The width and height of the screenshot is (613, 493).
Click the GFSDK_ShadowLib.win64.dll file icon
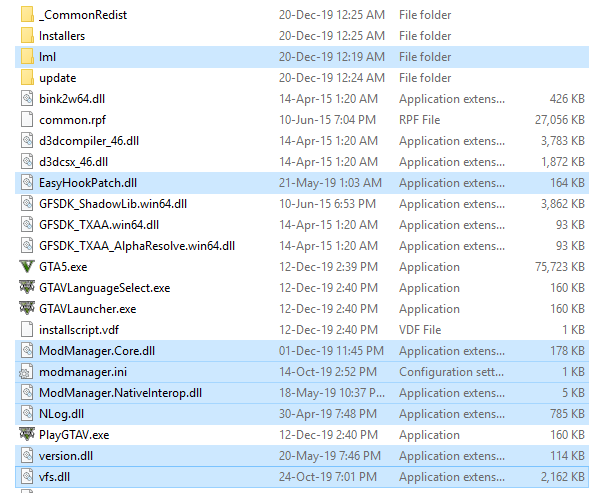pos(27,204)
